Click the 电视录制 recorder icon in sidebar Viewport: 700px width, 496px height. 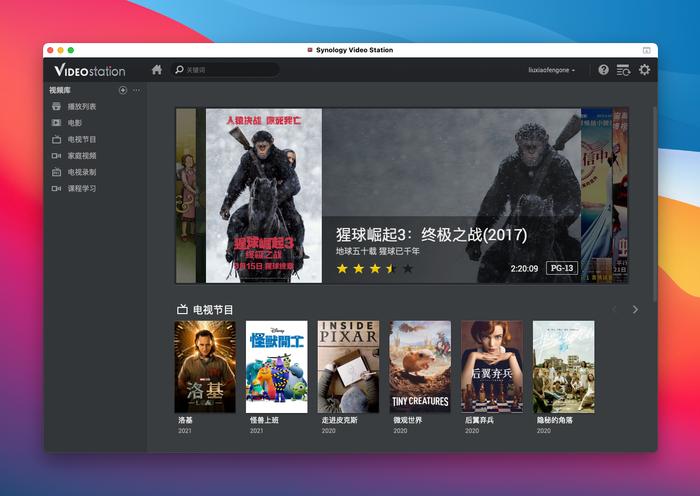pos(56,172)
